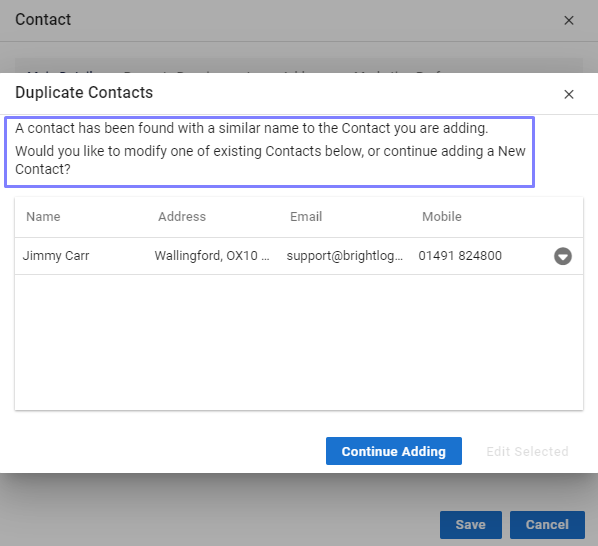The height and width of the screenshot is (546, 598).
Task: Click Cancel in the Contact window
Action: pos(547,525)
